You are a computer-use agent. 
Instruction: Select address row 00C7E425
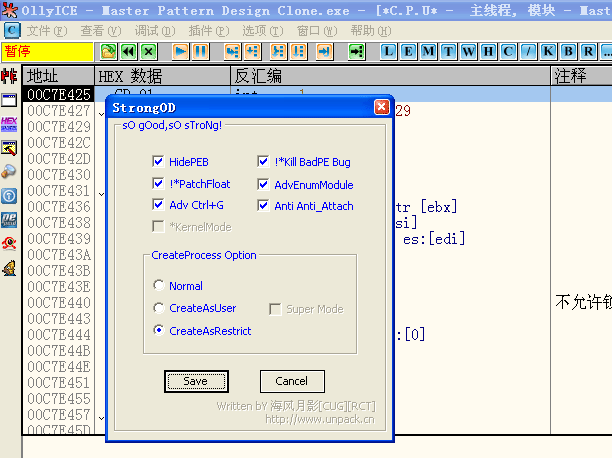pos(59,94)
